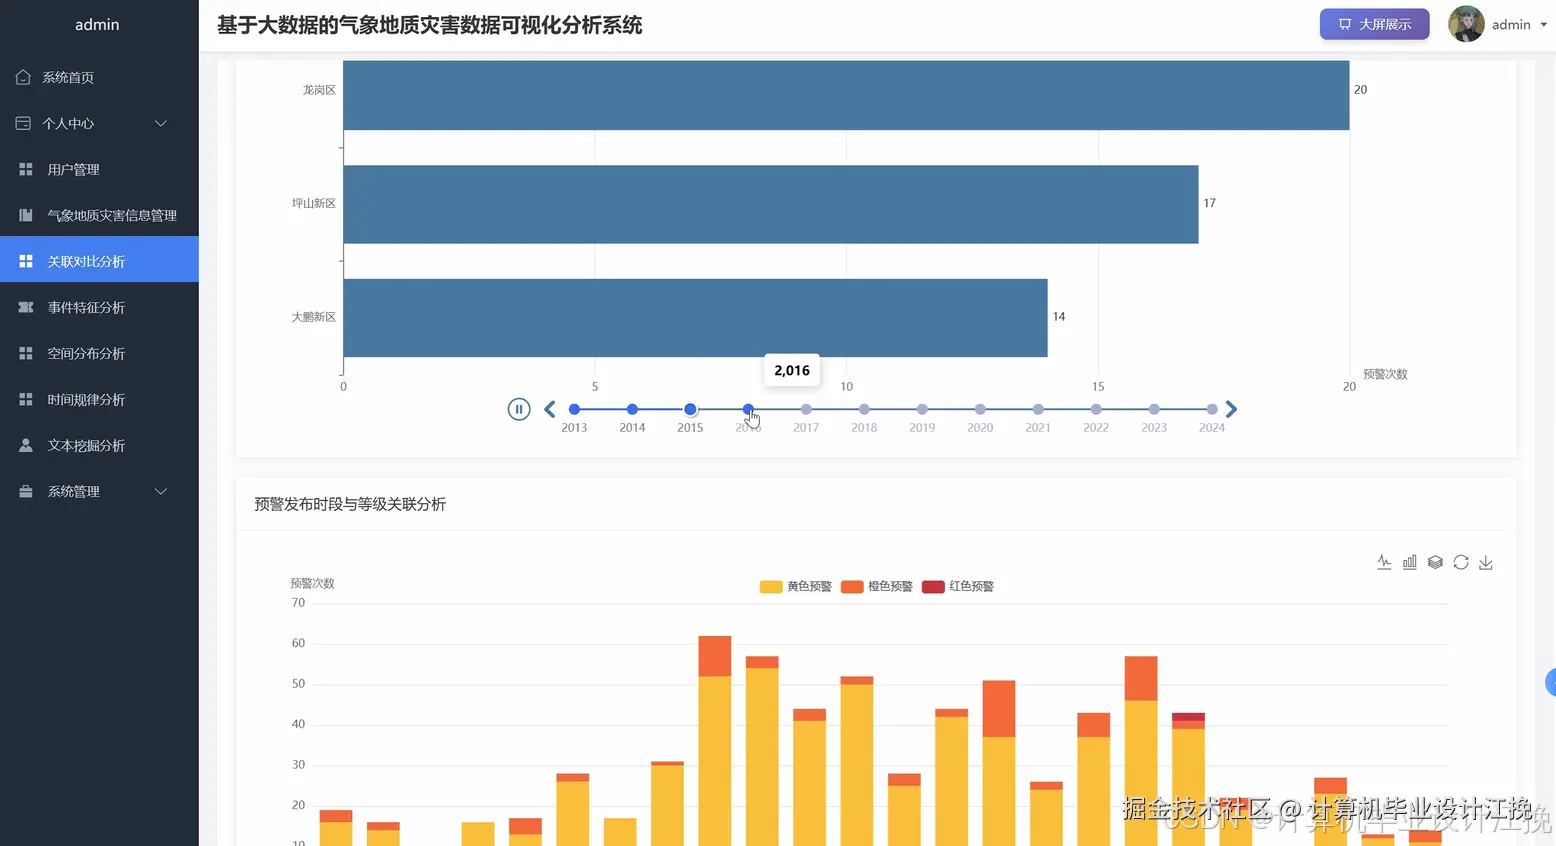The width and height of the screenshot is (1556, 846).
Task: Click the admin avatar picture
Action: (x=1466, y=24)
